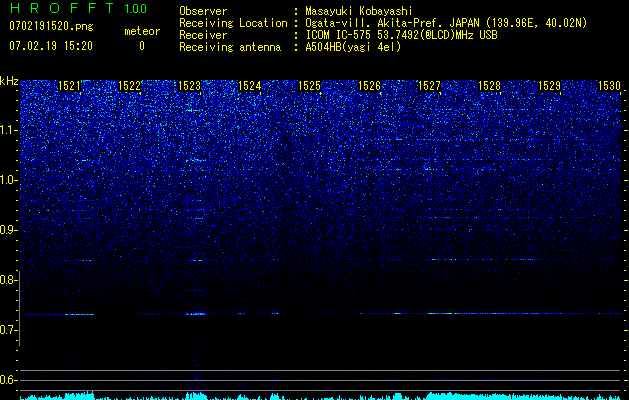Click the 1526 time marker

coord(369,86)
